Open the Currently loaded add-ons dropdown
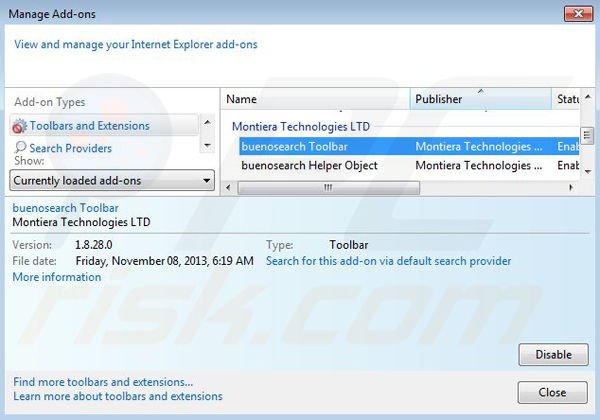The height and width of the screenshot is (420, 600). point(112,180)
